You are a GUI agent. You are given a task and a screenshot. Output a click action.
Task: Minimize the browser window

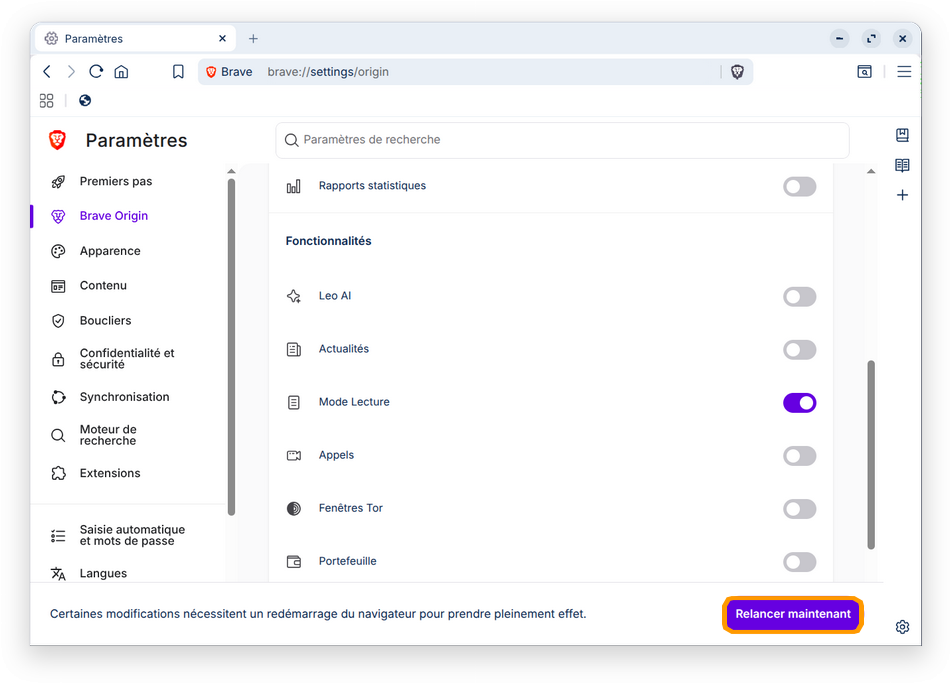point(839,39)
